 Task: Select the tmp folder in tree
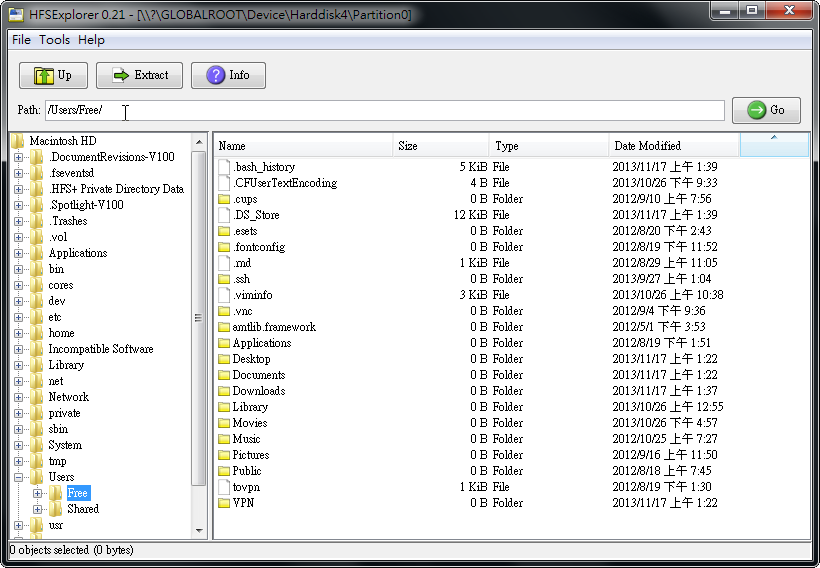pyautogui.click(x=58, y=461)
